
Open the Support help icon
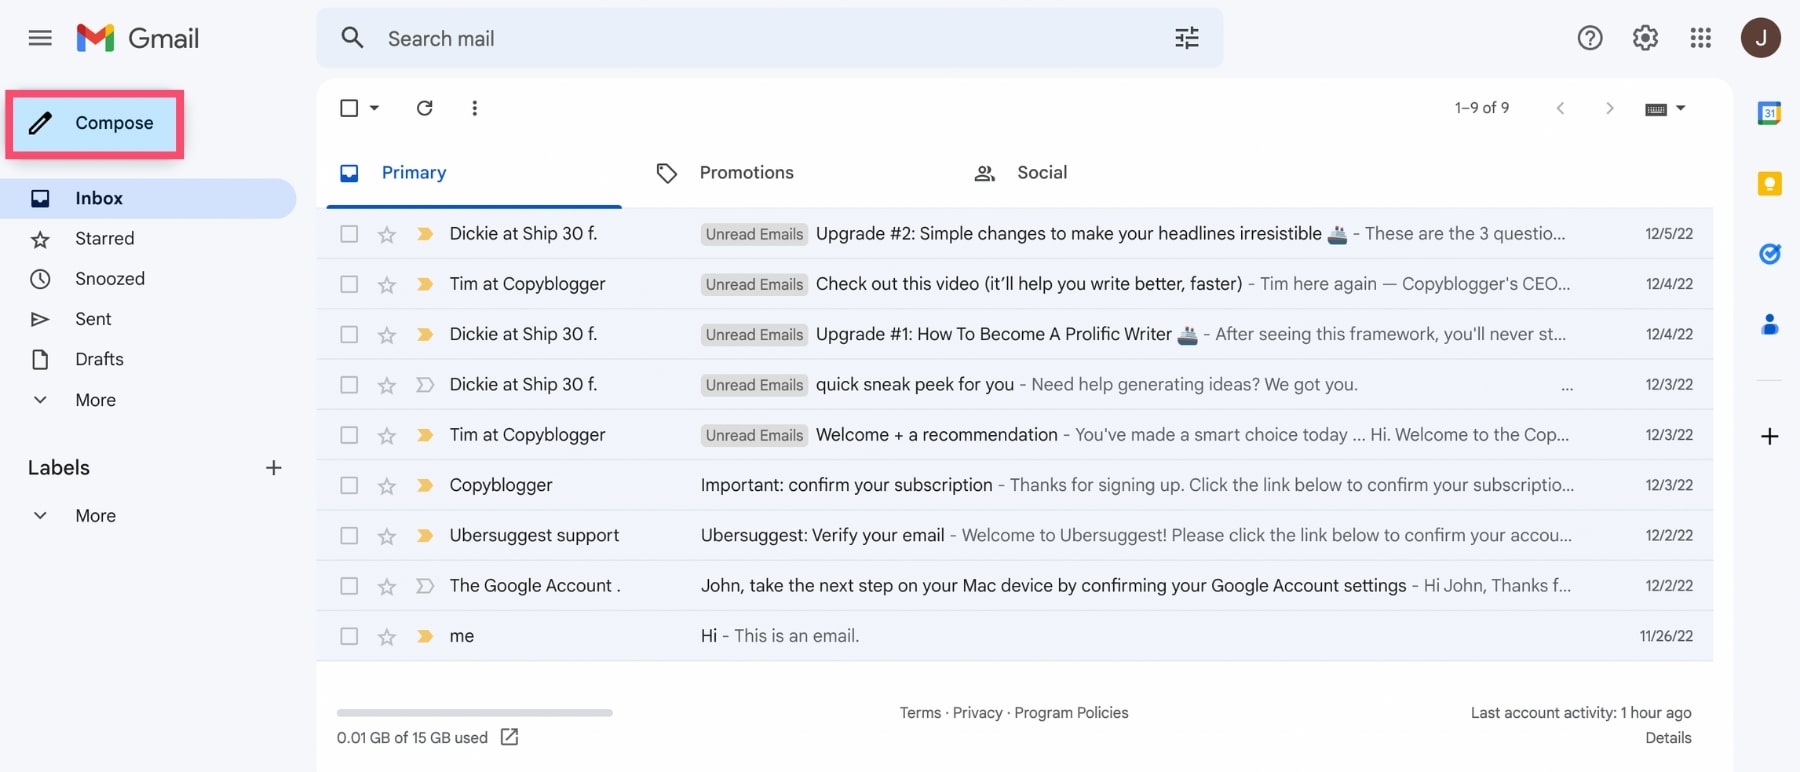[1590, 38]
